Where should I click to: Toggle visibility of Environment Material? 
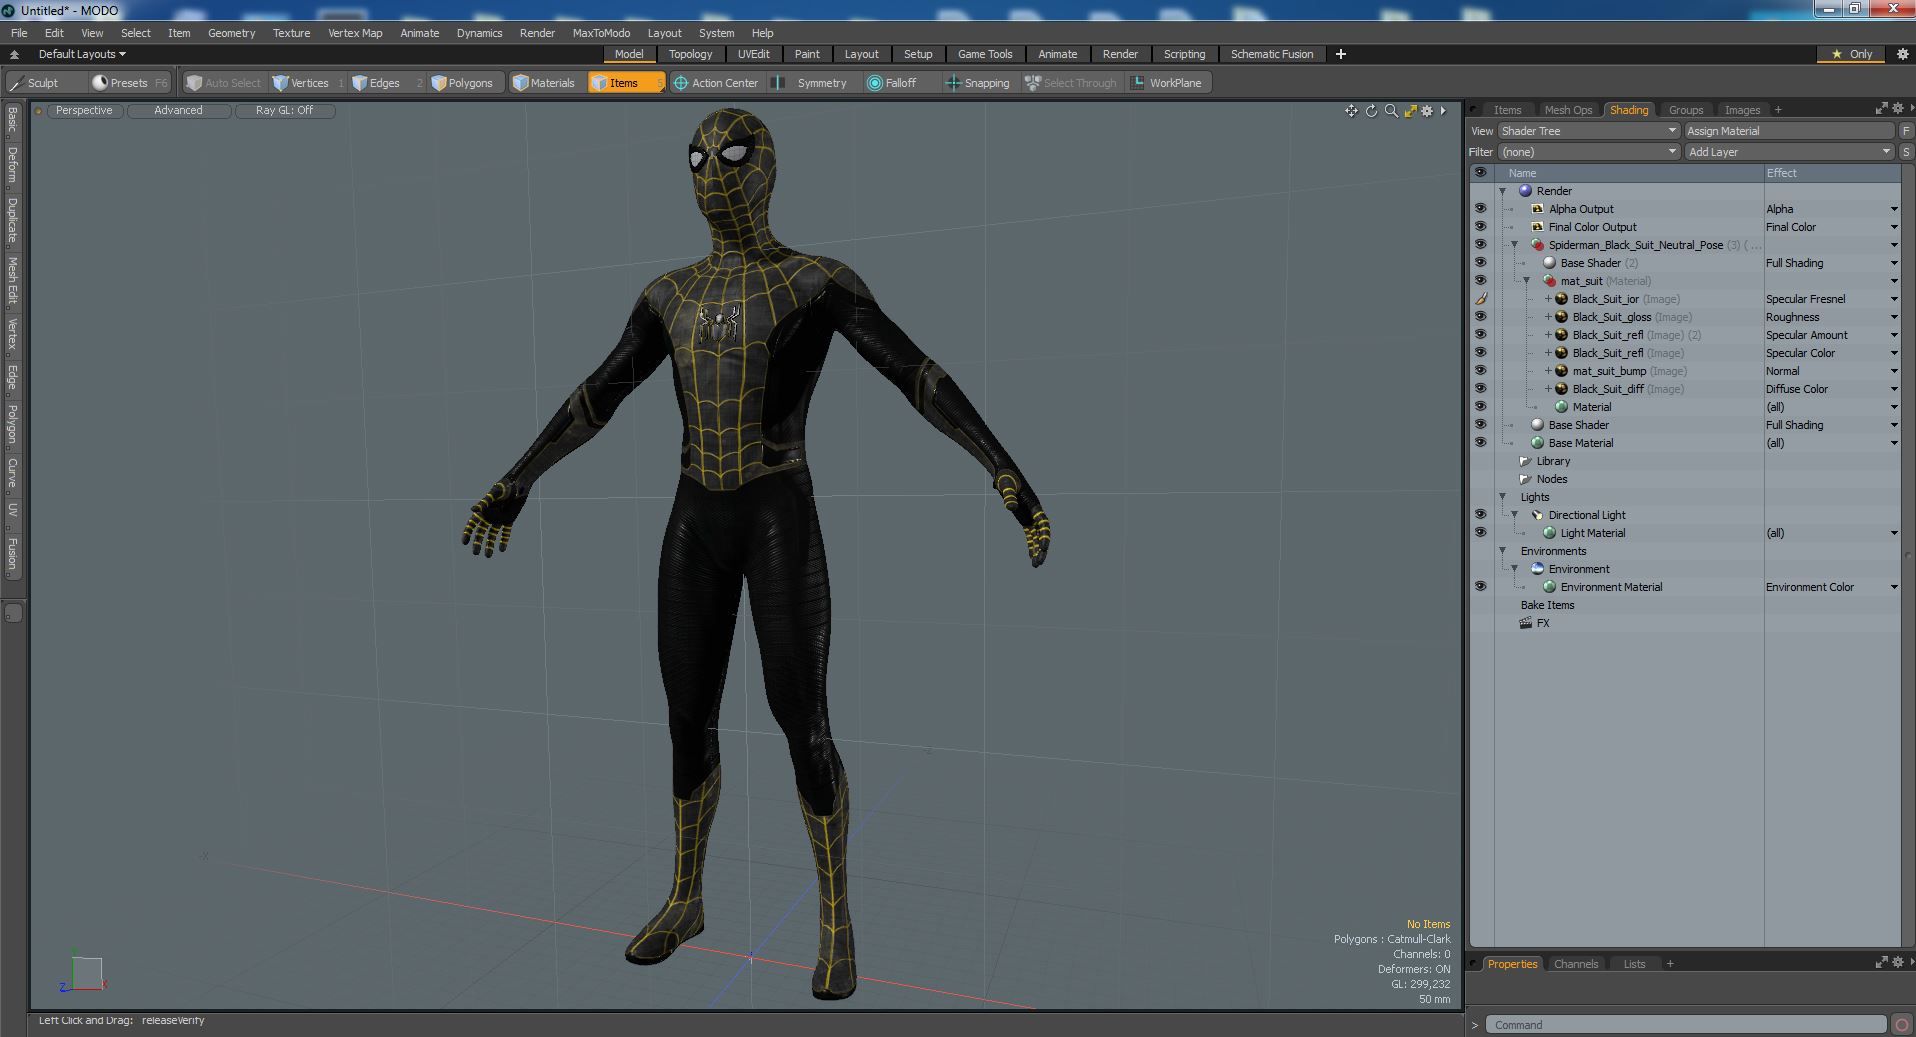click(1480, 587)
